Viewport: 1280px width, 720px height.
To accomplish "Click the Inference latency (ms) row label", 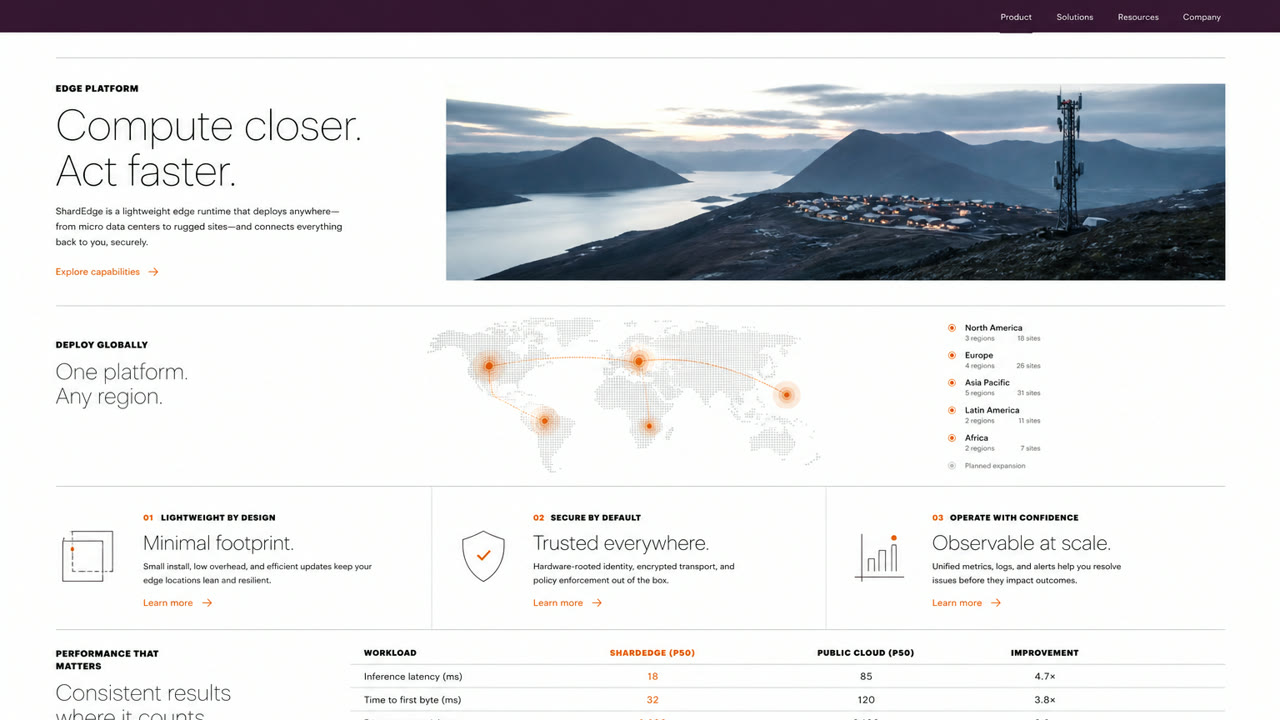I will click(x=412, y=677).
